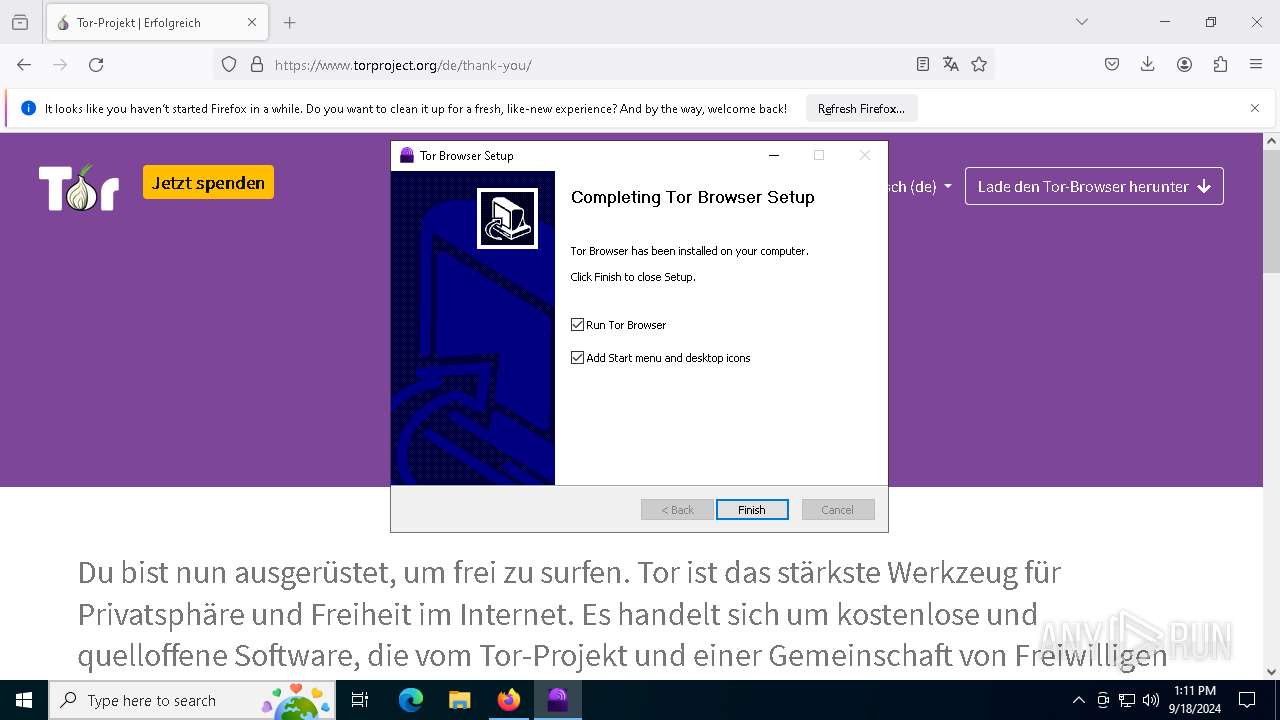1280x720 pixels.
Task: Open a new tab with plus button
Action: [x=290, y=22]
